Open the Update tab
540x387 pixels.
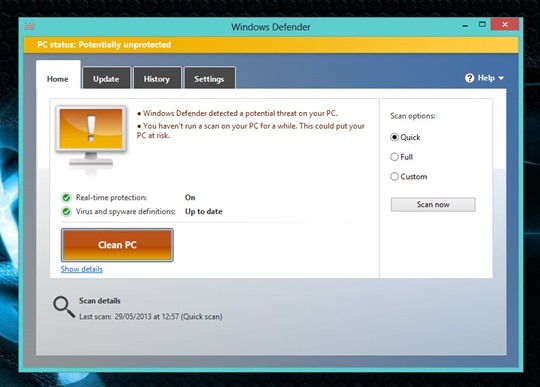pos(106,79)
